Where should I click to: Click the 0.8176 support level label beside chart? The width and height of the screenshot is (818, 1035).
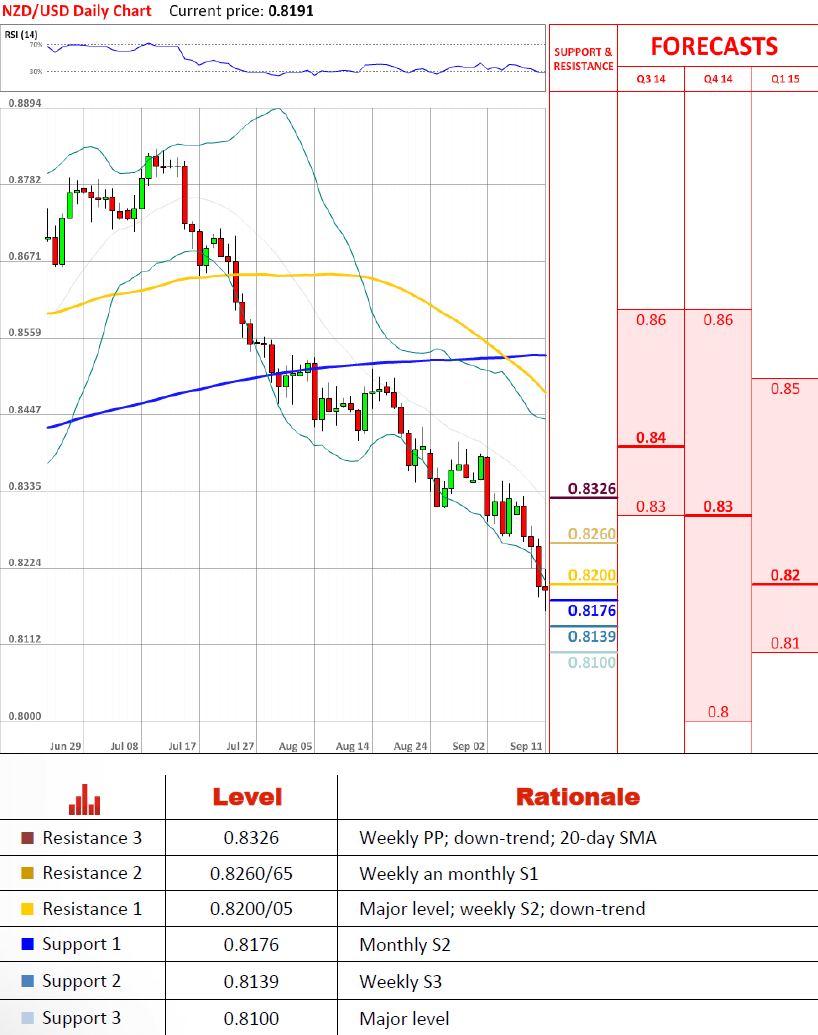click(592, 611)
